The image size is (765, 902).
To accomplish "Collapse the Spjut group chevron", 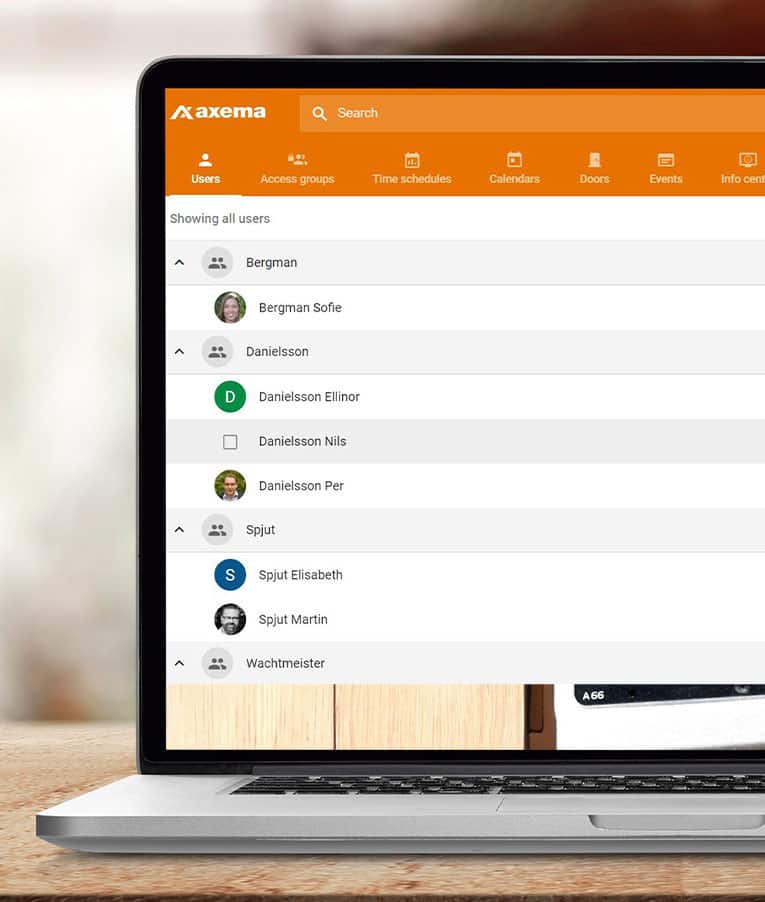I will [179, 530].
